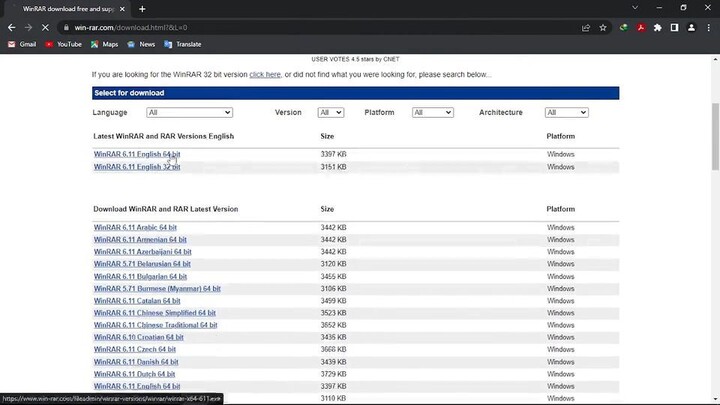
Task: Click the scrollbar down arrow
Action: coord(715,399)
